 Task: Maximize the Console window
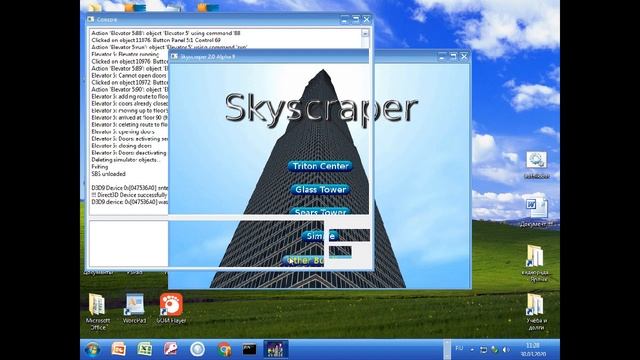356,19
